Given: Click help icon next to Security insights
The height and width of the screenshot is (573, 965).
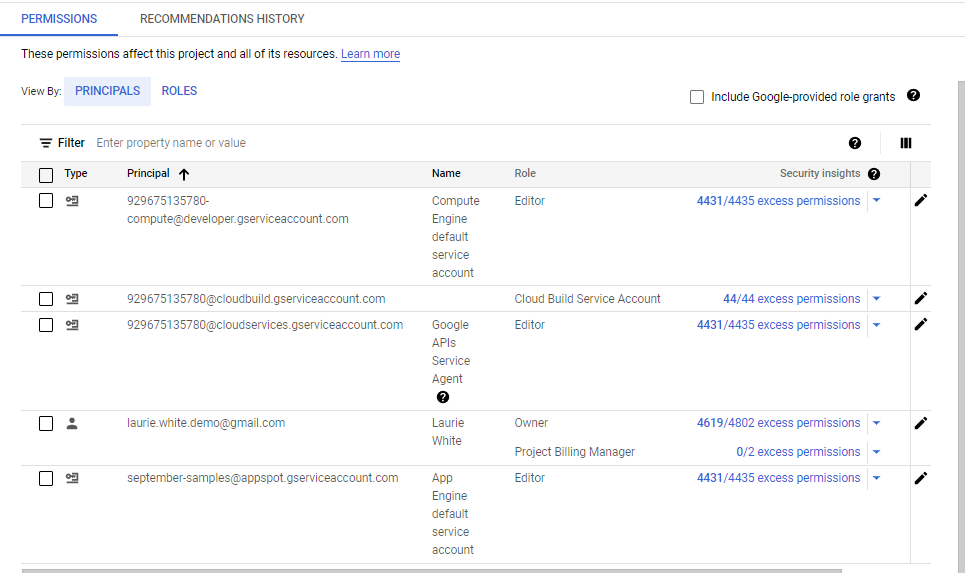Looking at the screenshot, I should (x=874, y=174).
